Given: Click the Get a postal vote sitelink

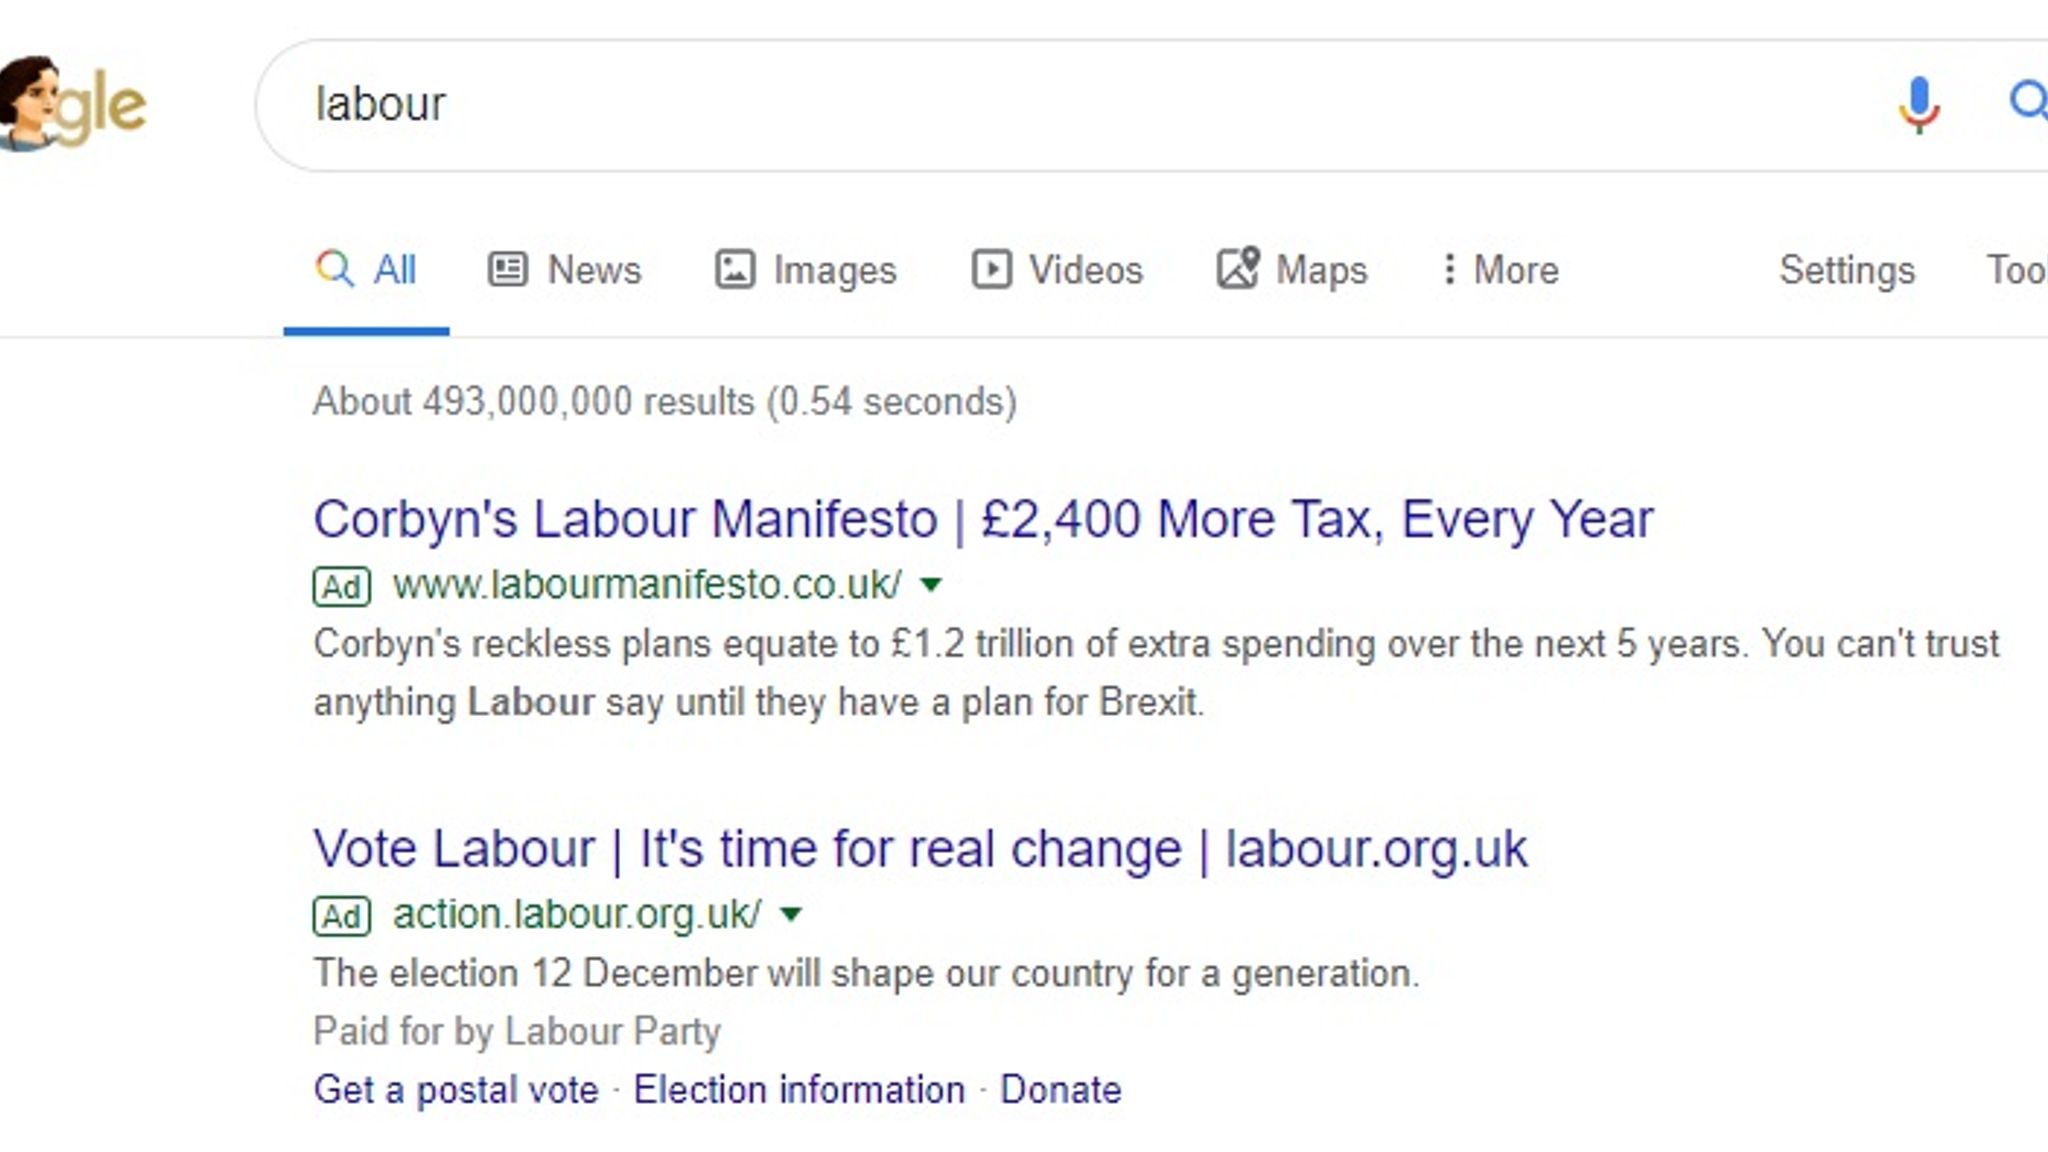Looking at the screenshot, I should pyautogui.click(x=457, y=1089).
